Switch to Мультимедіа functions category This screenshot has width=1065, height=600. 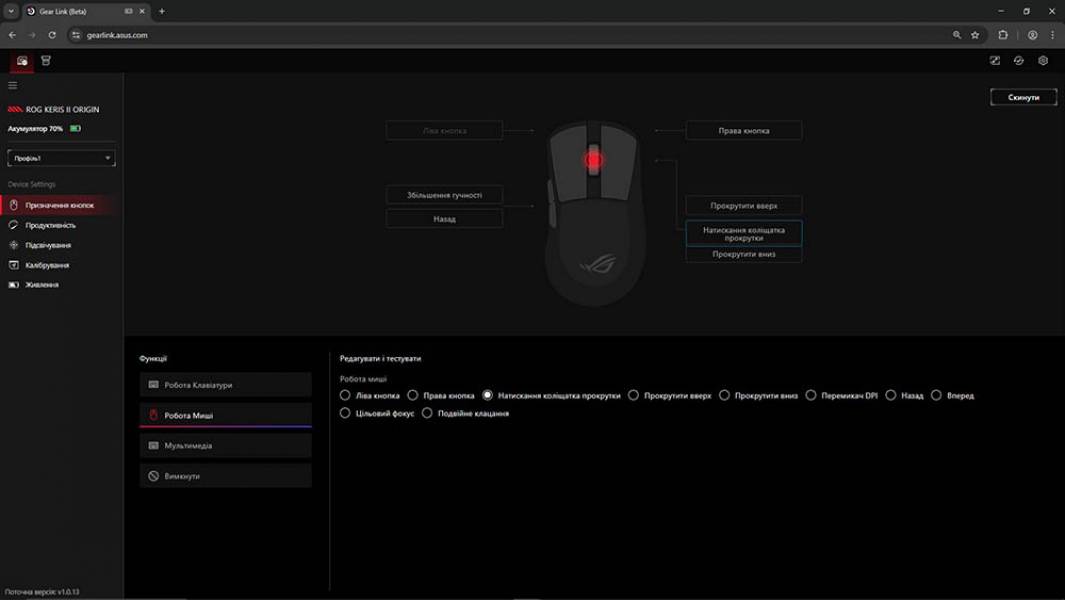(x=224, y=446)
